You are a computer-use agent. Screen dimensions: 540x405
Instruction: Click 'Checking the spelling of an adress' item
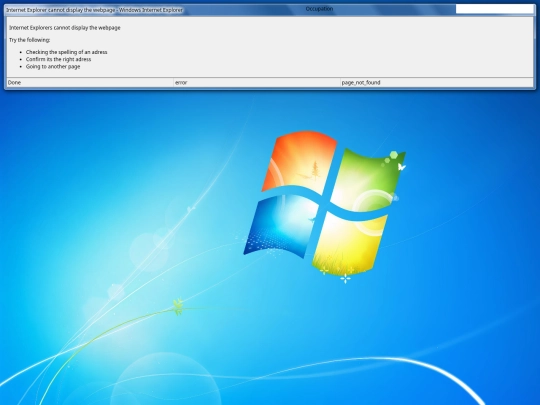tap(66, 52)
